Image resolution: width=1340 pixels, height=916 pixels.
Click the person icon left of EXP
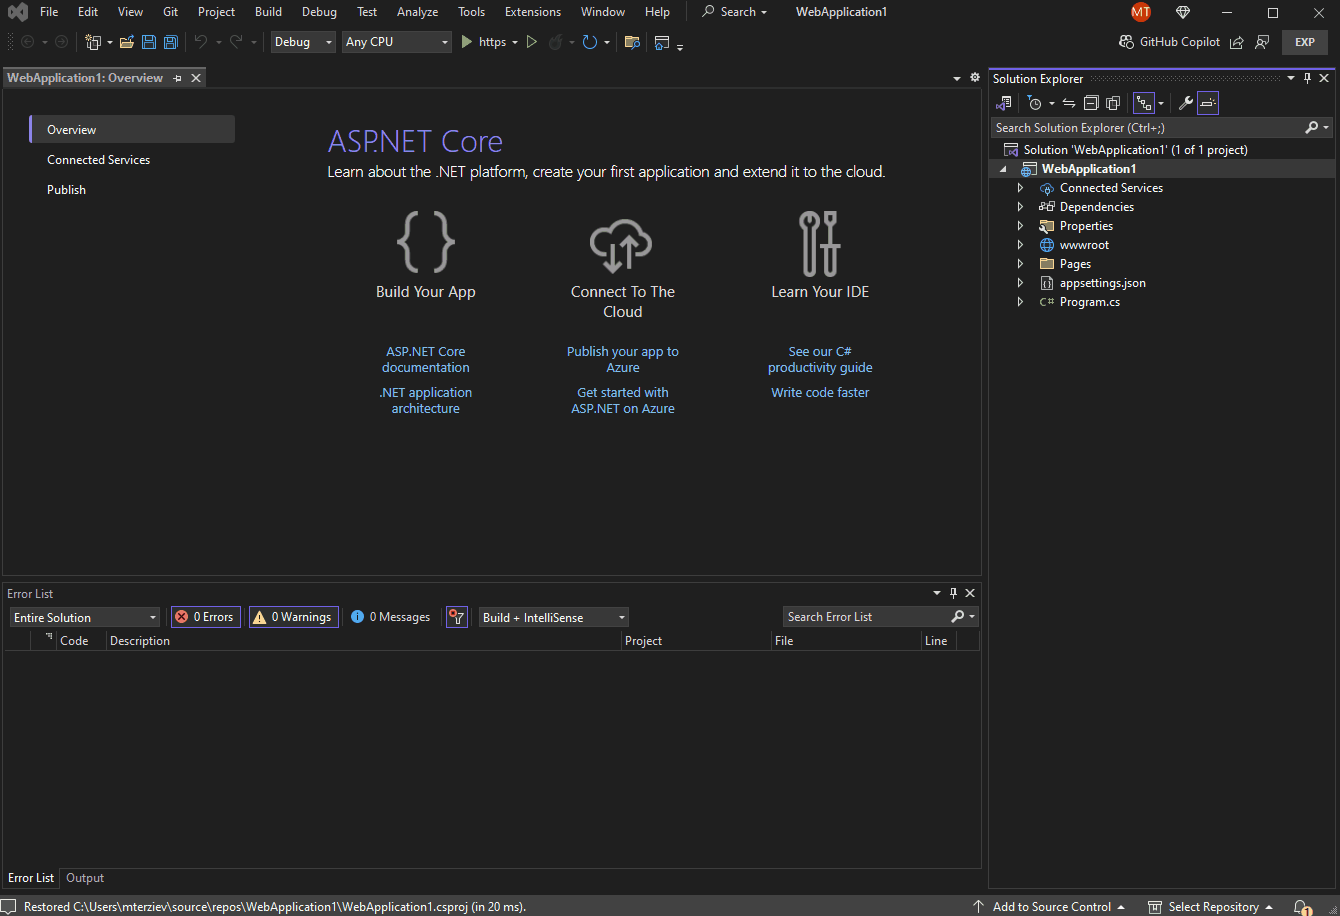[1262, 42]
